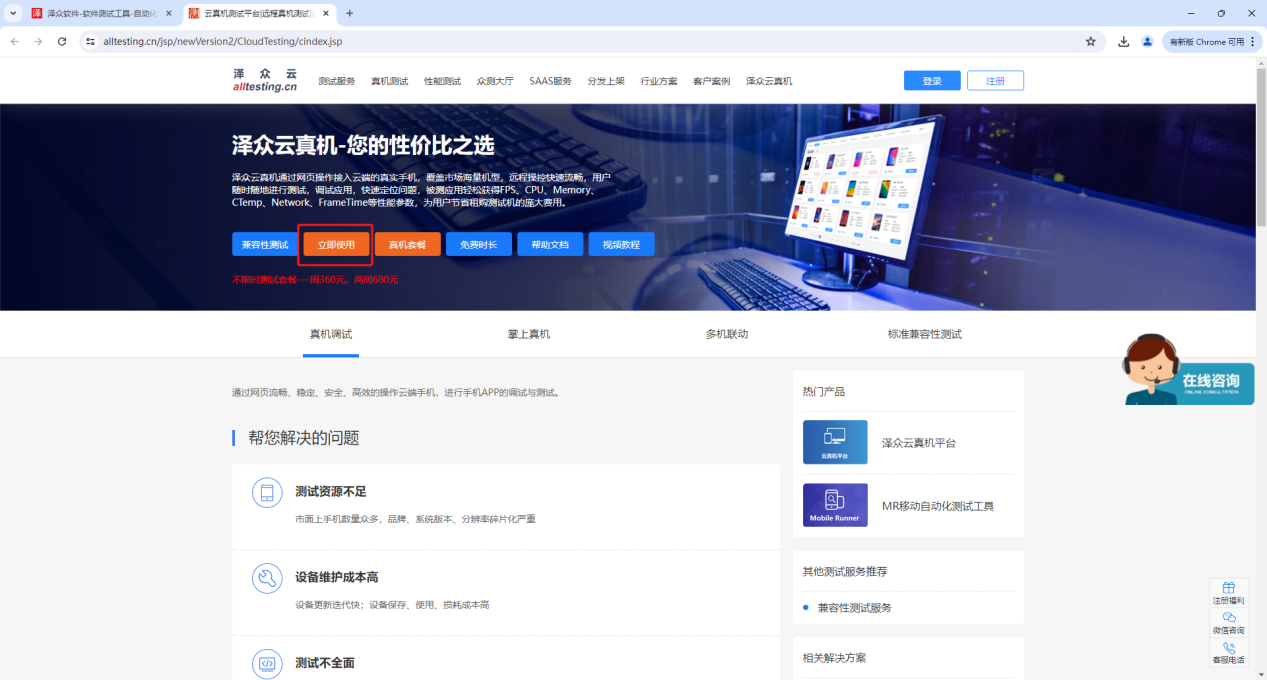This screenshot has height=680, width=1267.
Task: Reload the page
Action: [62, 42]
